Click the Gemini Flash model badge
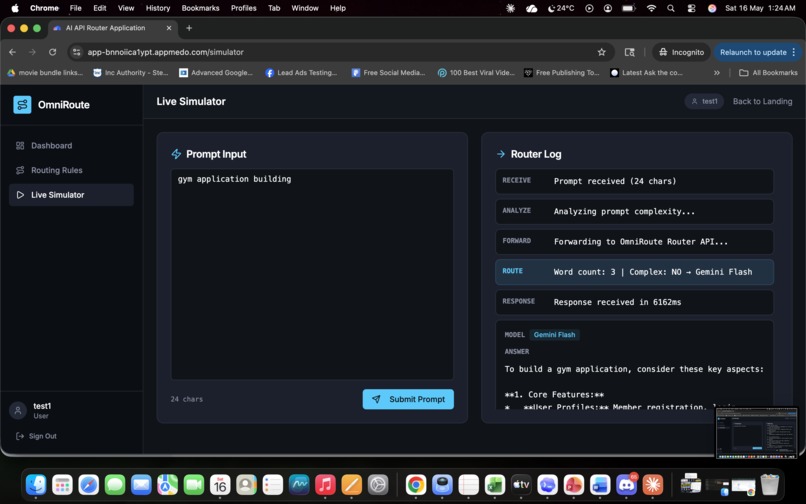 pyautogui.click(x=554, y=335)
